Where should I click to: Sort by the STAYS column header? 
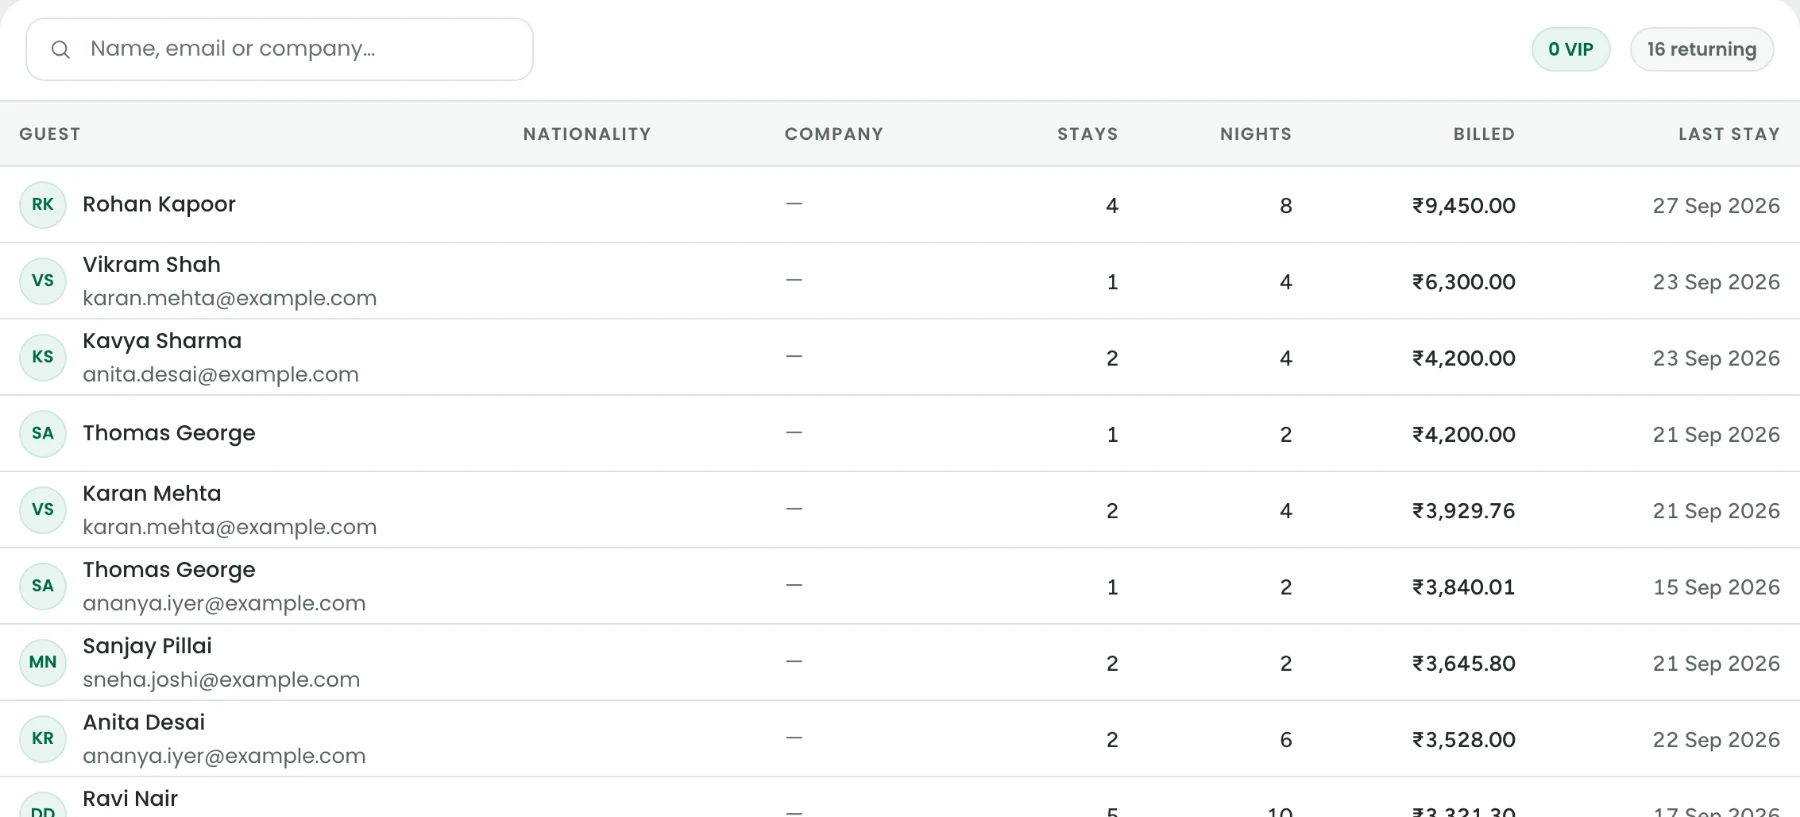pyautogui.click(x=1088, y=134)
